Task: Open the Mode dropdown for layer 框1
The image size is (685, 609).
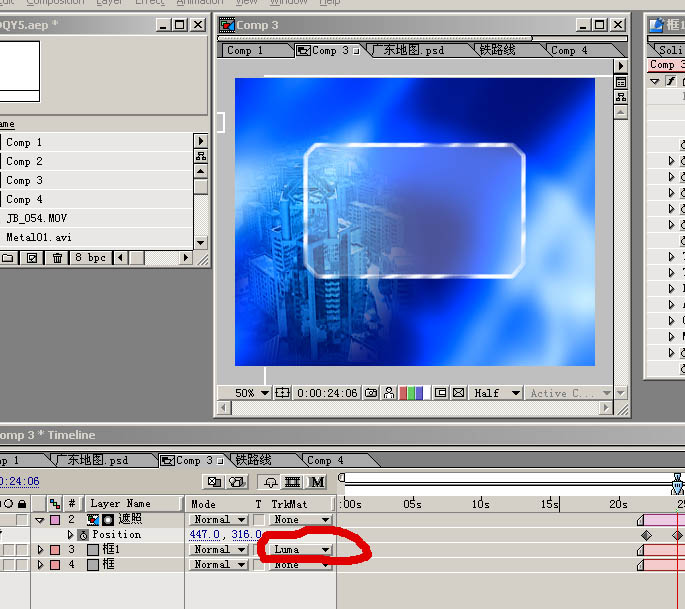Action: point(218,550)
